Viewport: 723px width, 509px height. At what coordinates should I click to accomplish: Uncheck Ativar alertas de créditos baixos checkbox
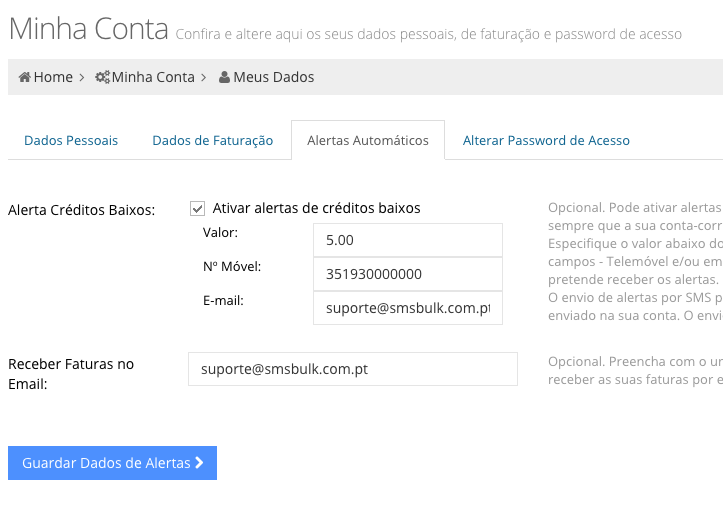(x=197, y=208)
